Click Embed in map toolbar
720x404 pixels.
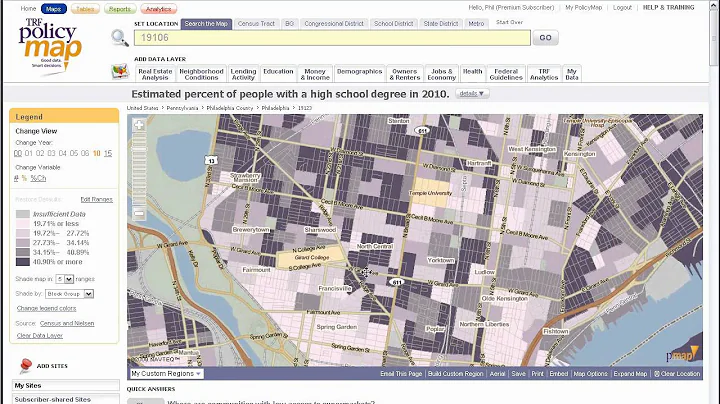(559, 374)
